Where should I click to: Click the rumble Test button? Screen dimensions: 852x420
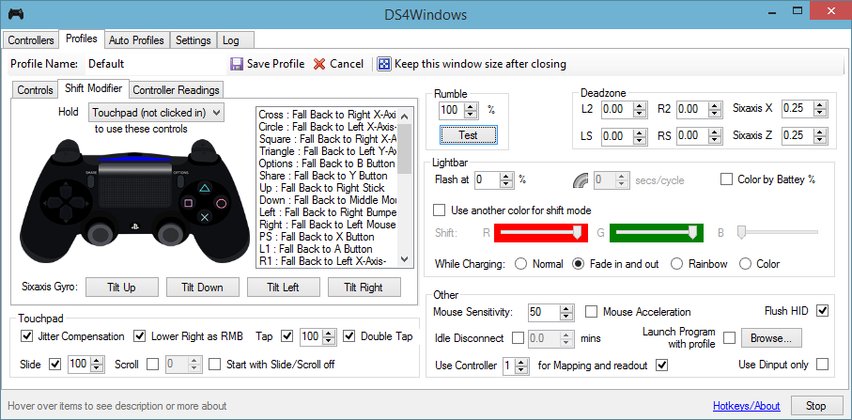[x=468, y=135]
